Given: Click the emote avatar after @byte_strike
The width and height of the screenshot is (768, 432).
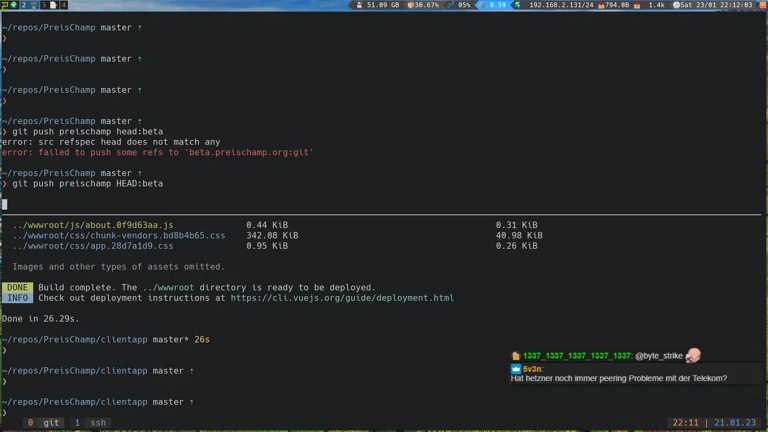Looking at the screenshot, I should [693, 355].
